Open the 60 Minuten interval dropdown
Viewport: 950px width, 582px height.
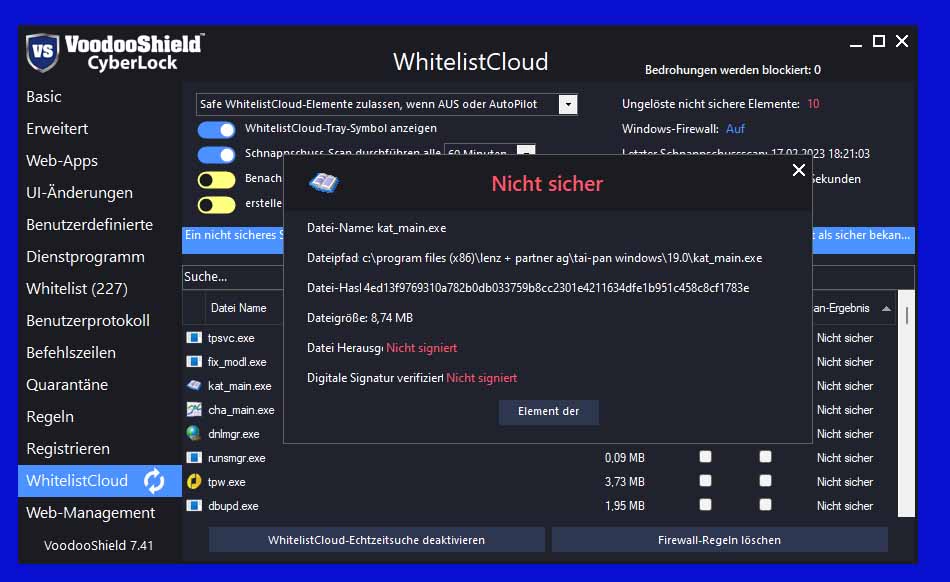pos(526,151)
